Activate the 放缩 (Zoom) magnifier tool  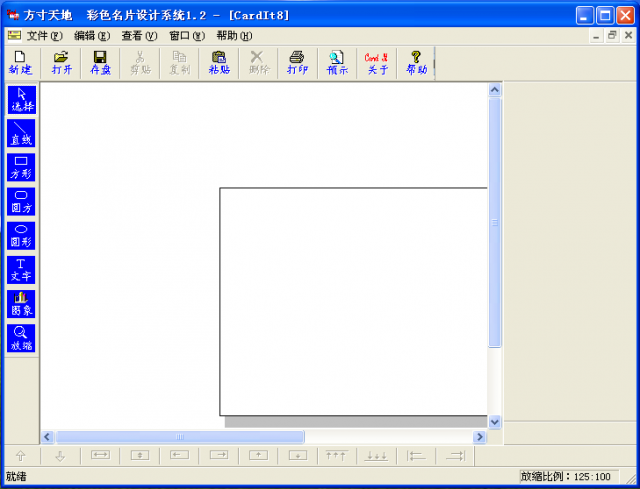pyautogui.click(x=21, y=337)
